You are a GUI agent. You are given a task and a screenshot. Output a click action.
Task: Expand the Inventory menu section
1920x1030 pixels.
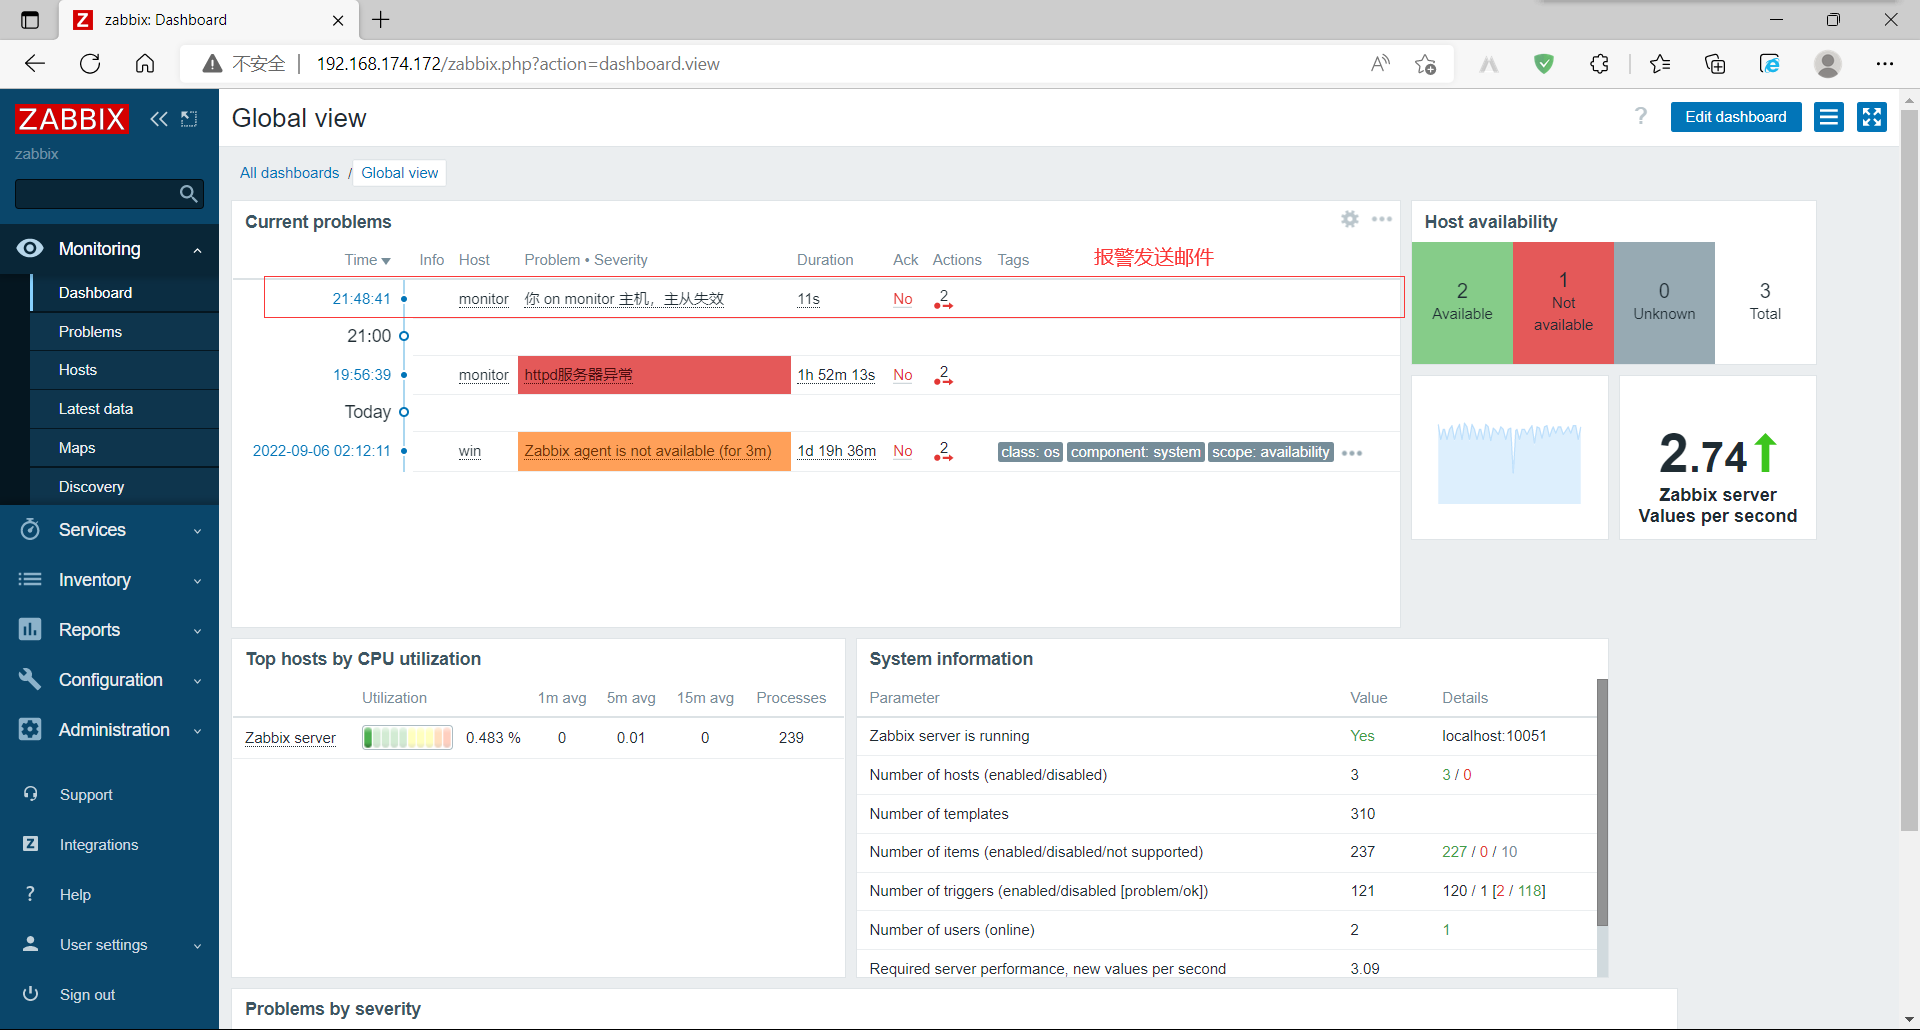[109, 580]
